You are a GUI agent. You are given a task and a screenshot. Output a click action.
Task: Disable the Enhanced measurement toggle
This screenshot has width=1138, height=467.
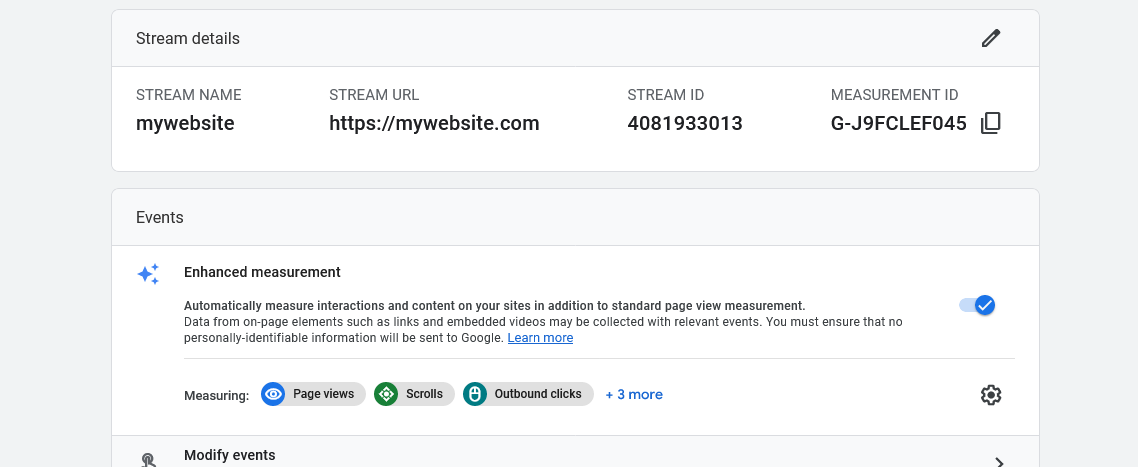977,305
